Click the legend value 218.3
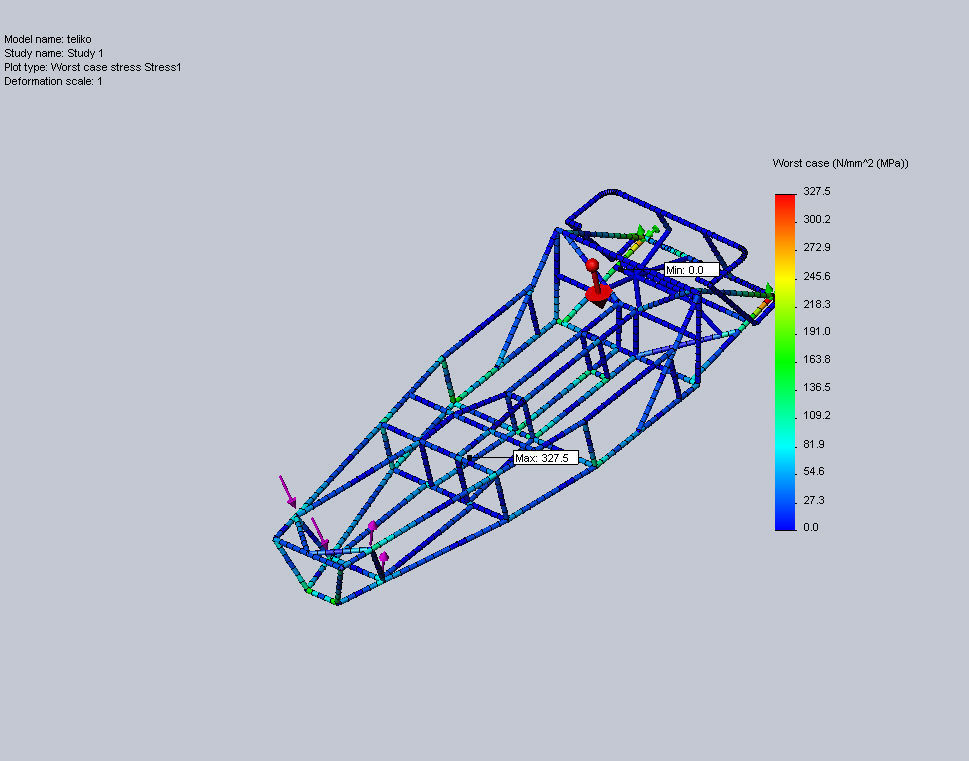The height and width of the screenshot is (761, 969). pyautogui.click(x=816, y=304)
